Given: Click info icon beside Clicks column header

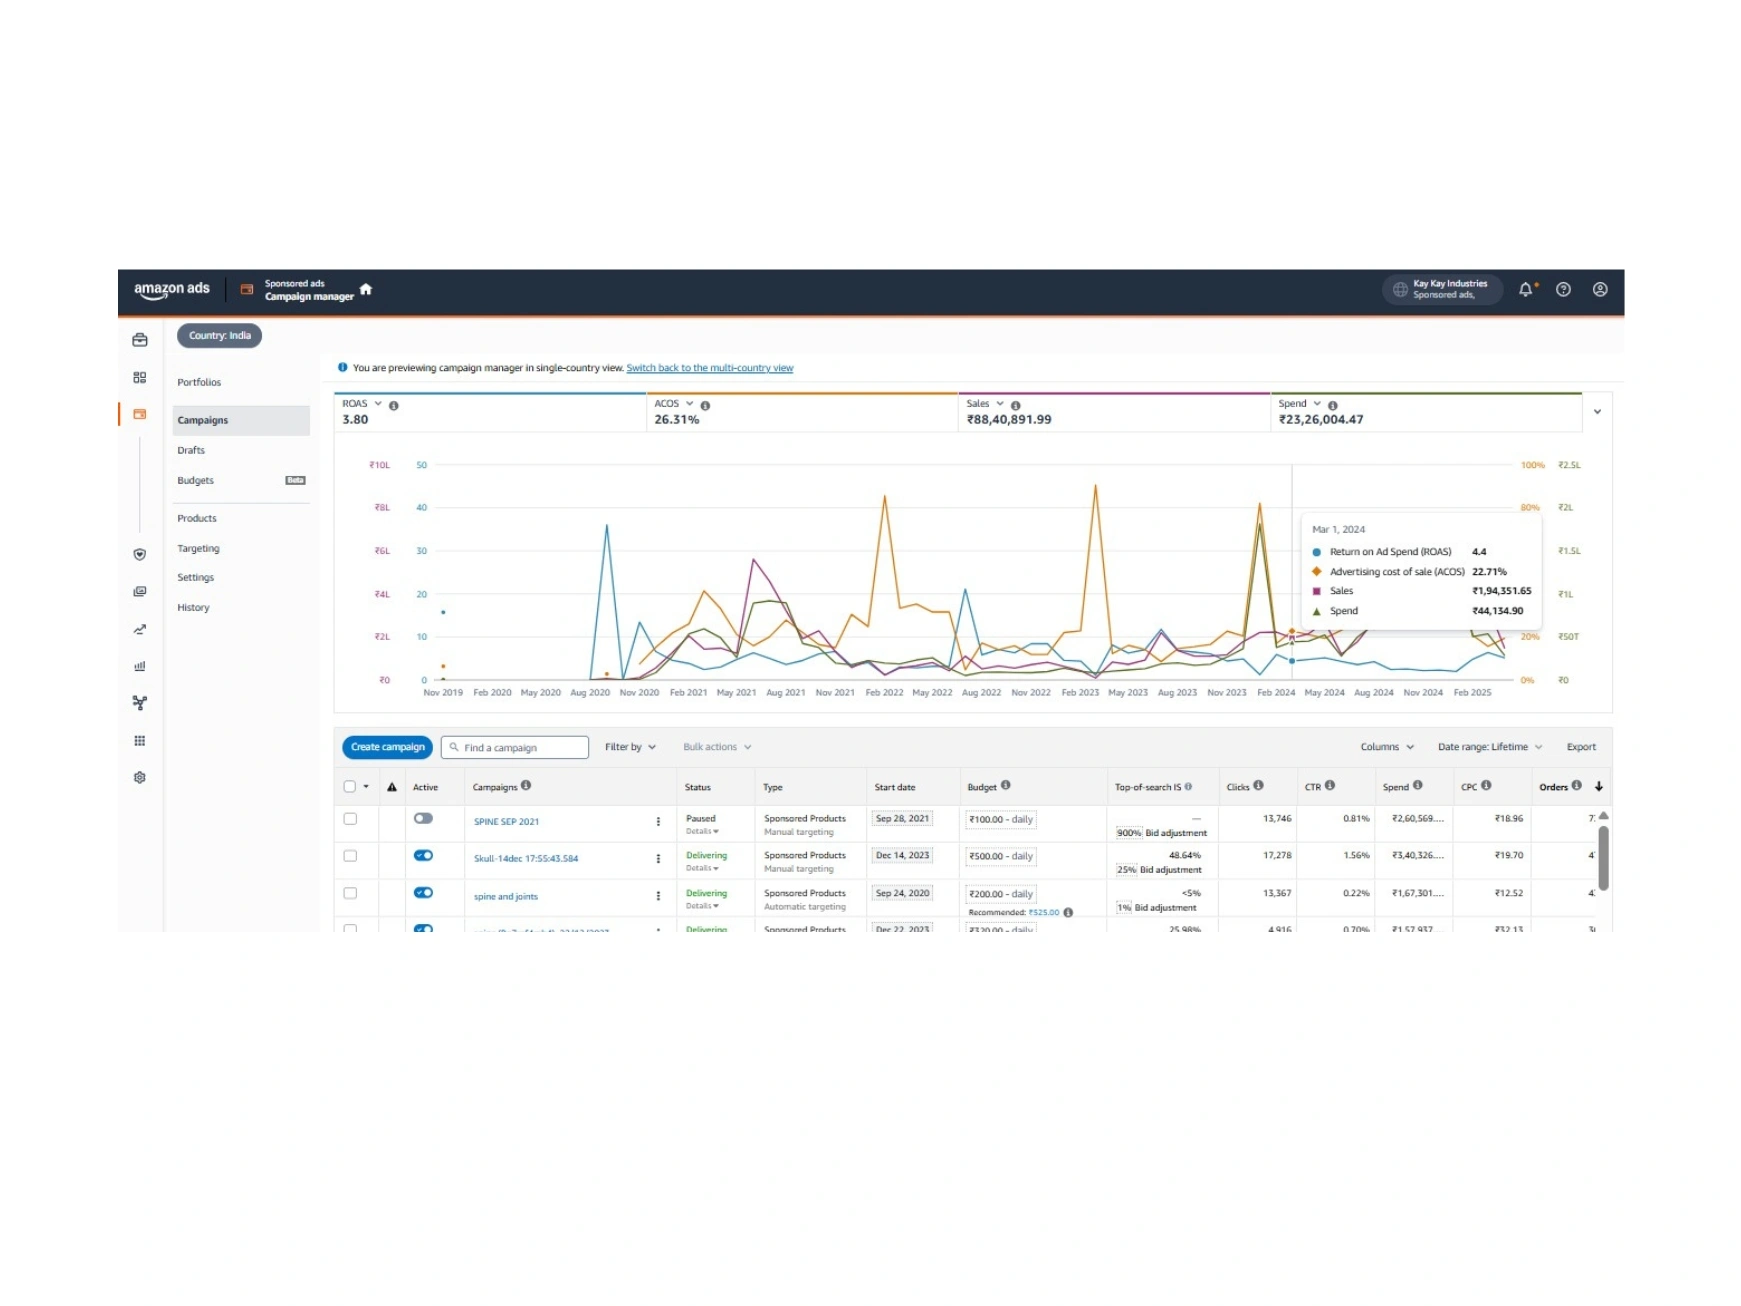Looking at the screenshot, I should 1258,785.
